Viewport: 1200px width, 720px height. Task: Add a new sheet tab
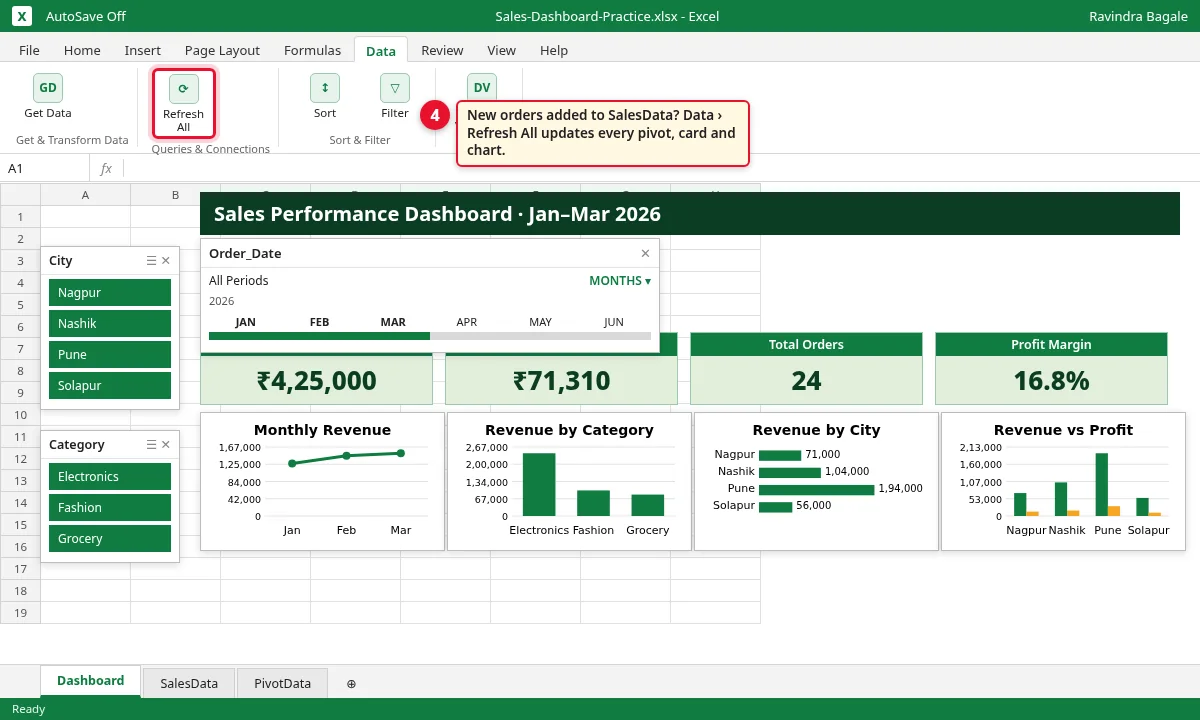pyautogui.click(x=351, y=683)
